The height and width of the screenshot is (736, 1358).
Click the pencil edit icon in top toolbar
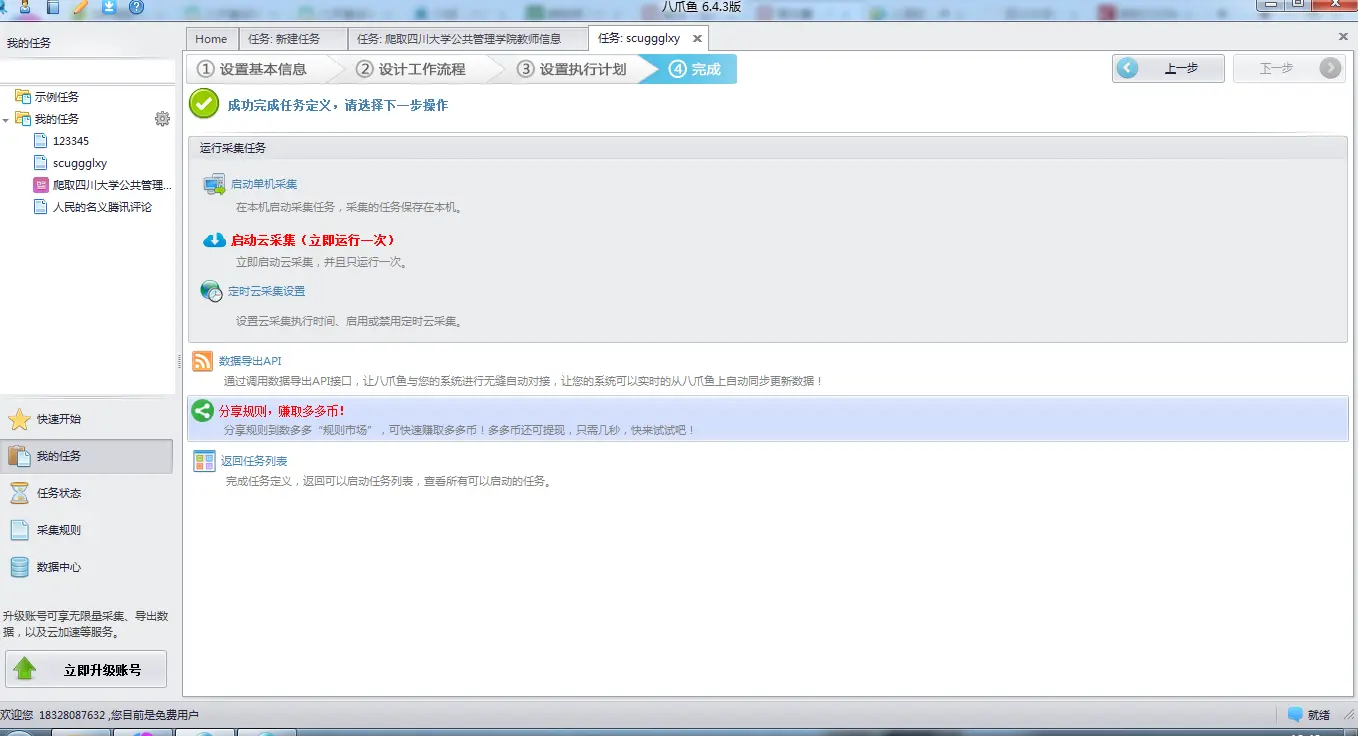coord(81,7)
